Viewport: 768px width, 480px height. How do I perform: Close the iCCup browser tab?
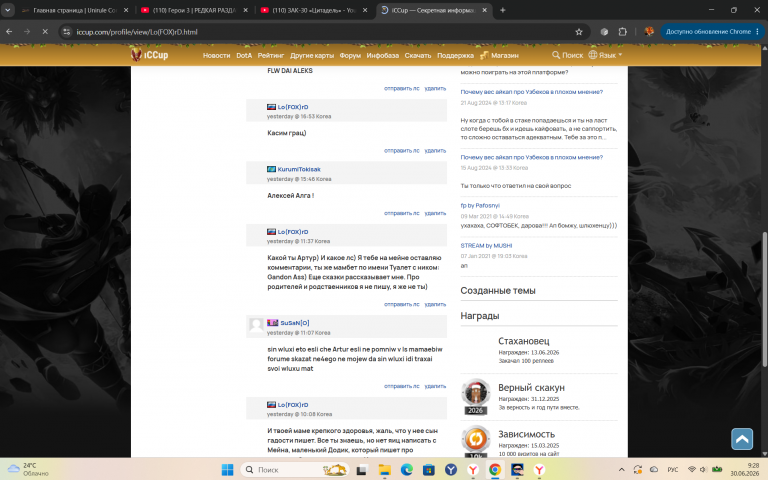[x=484, y=10]
